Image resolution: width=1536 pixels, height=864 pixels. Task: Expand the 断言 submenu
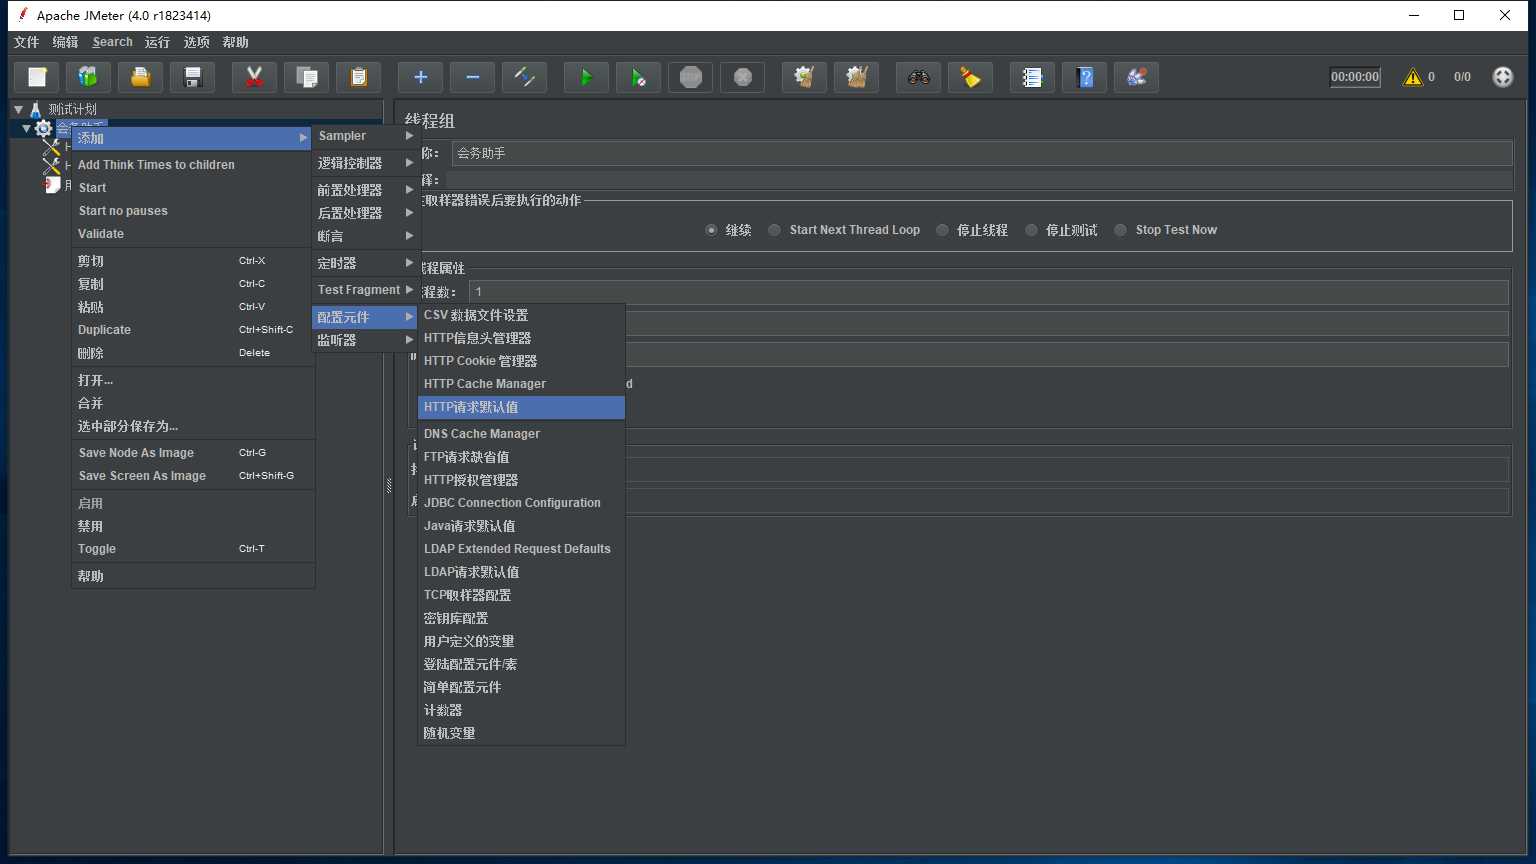point(365,236)
